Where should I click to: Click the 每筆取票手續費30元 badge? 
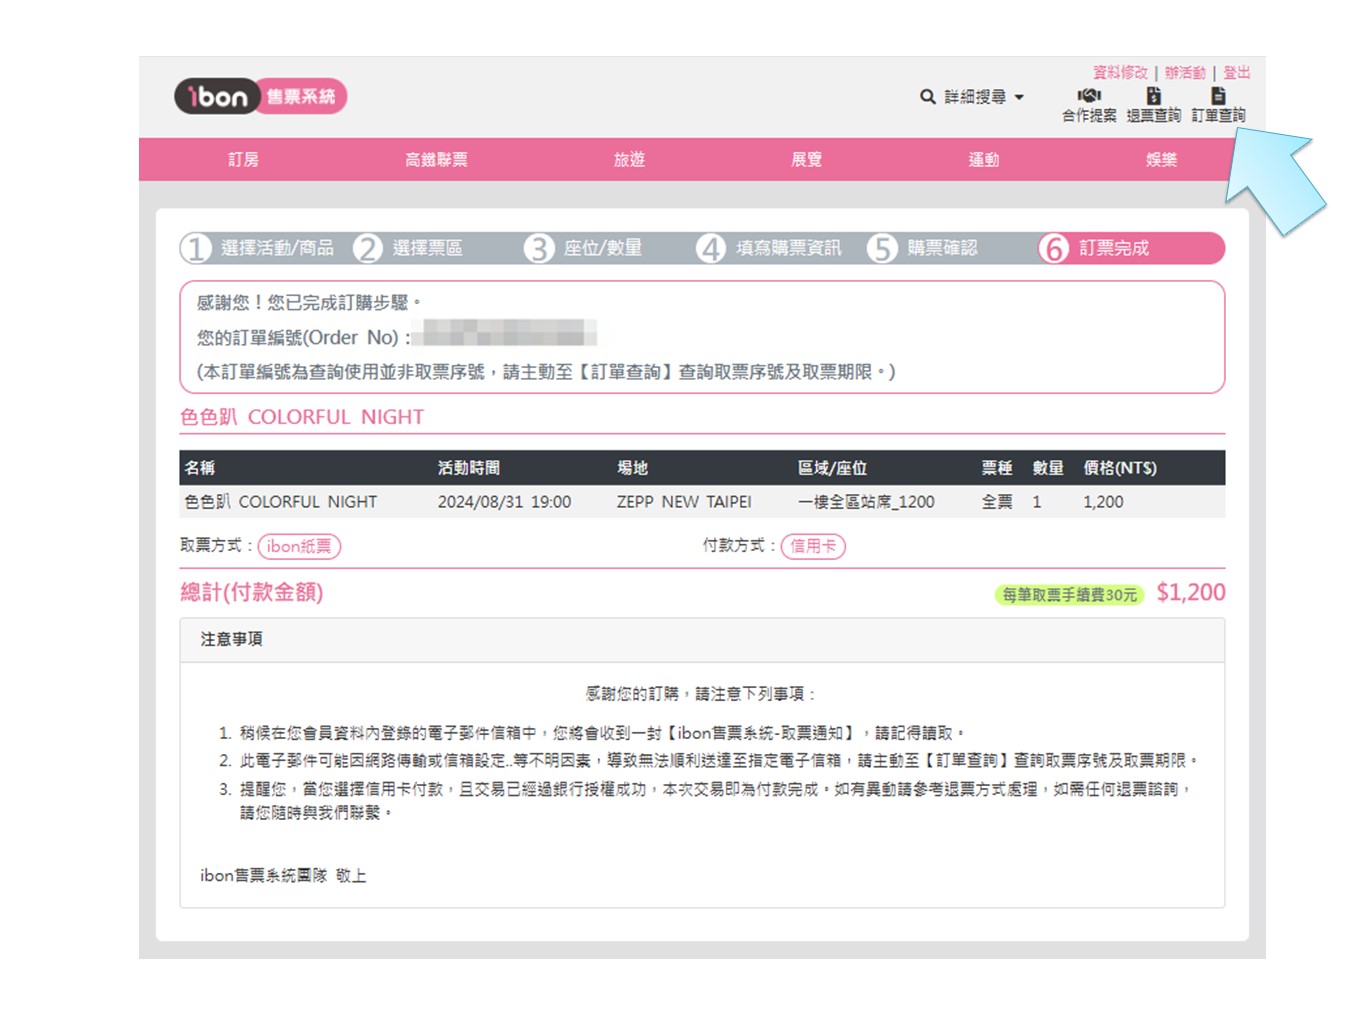pyautogui.click(x=1070, y=595)
